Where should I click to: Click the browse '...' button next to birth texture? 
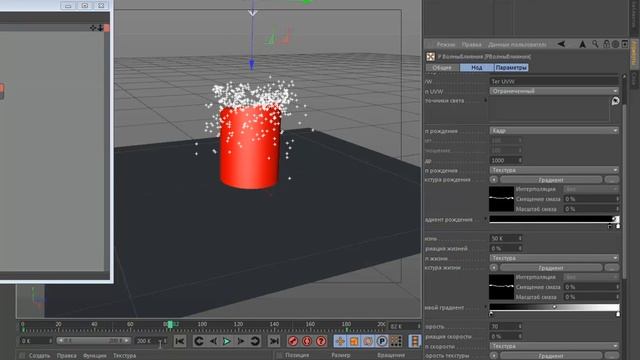[x=612, y=180]
